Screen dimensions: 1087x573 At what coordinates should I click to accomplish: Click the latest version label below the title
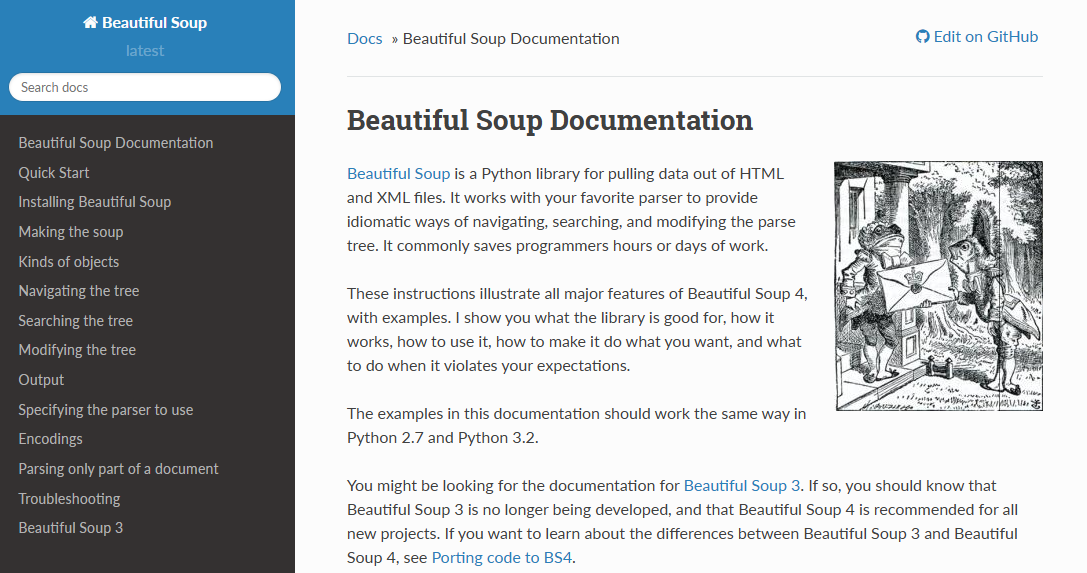(145, 51)
